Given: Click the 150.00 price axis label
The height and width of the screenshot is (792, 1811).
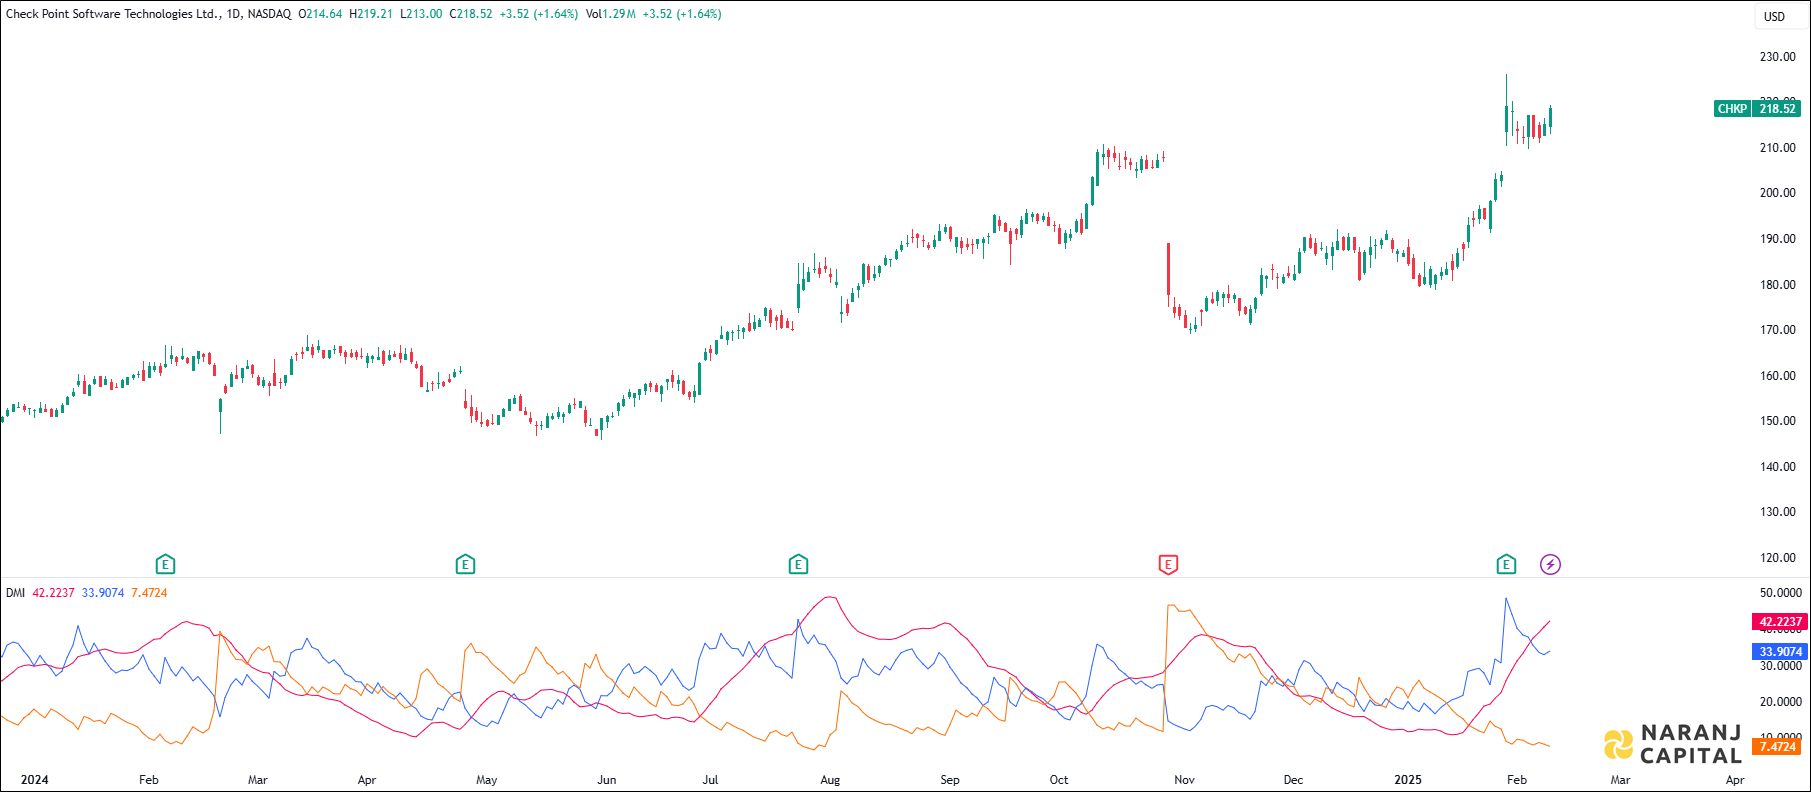Looking at the screenshot, I should click(x=1777, y=421).
